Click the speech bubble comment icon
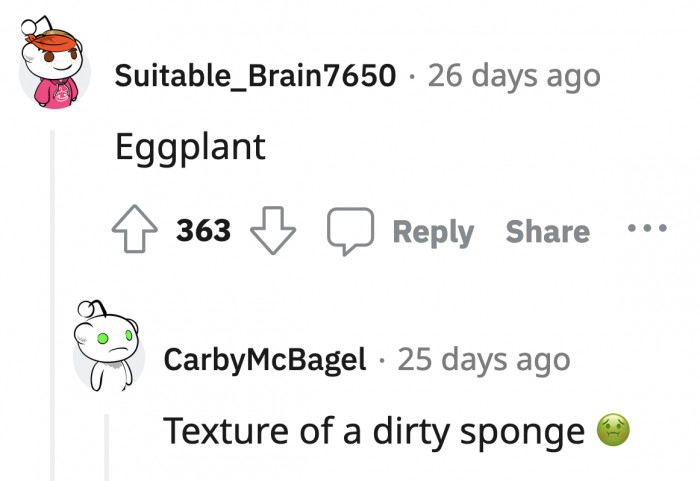The width and height of the screenshot is (700, 481). pyautogui.click(x=350, y=231)
